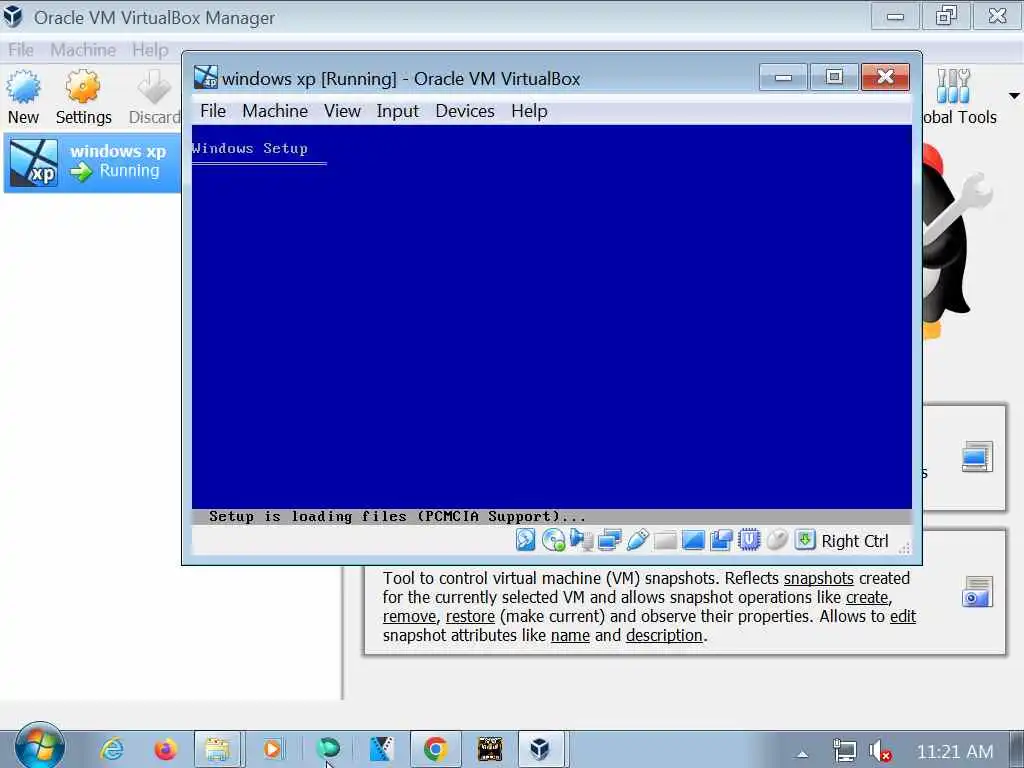Click the shared folders indicator icon
The image size is (1024, 768).
665,541
